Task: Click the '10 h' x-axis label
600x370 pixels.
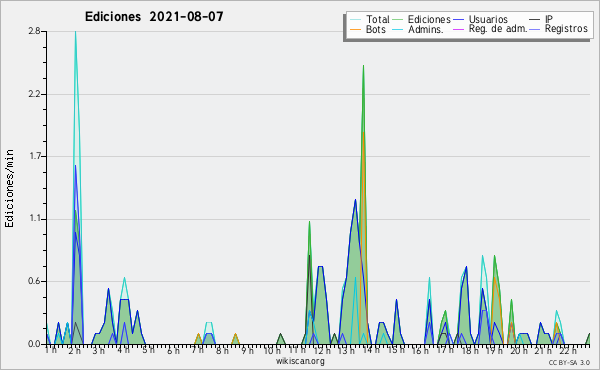Action: click(272, 350)
